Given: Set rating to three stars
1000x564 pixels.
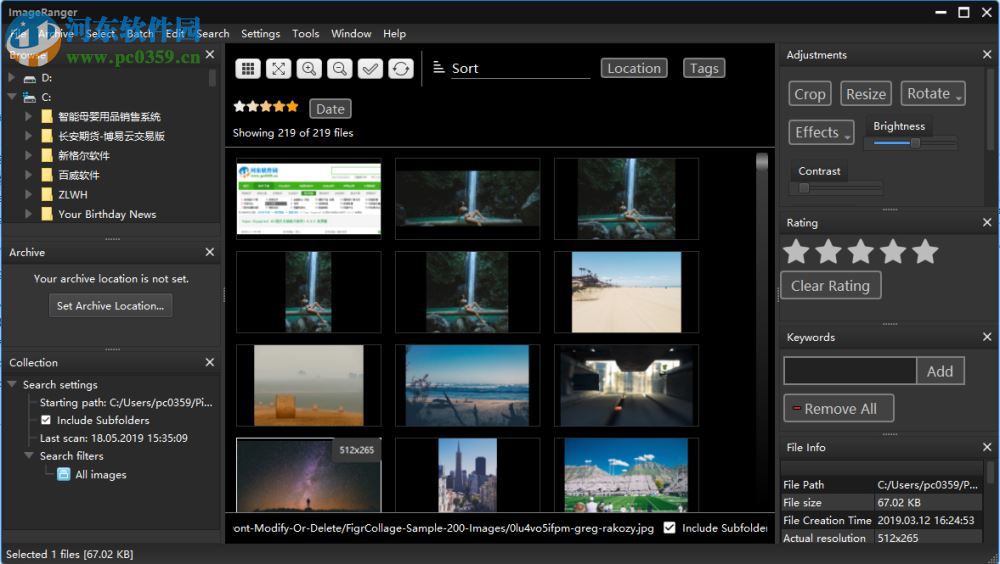Looking at the screenshot, I should point(861,251).
